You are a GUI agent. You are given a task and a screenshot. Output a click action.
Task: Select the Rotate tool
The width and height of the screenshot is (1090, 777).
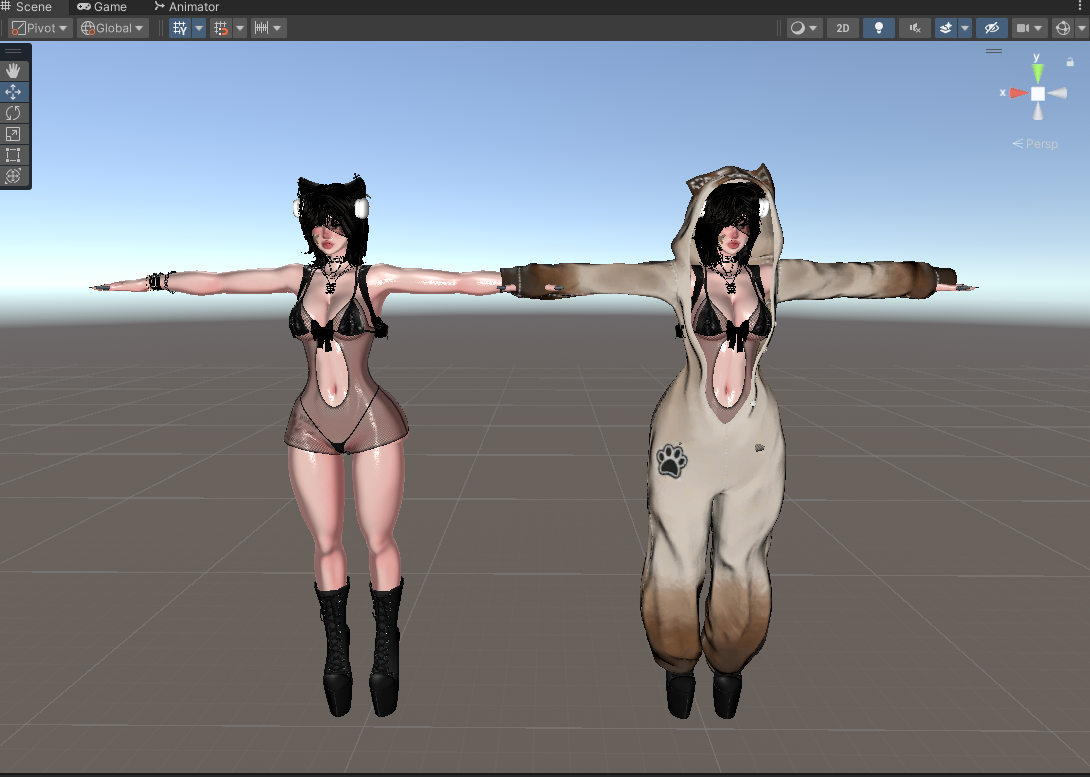[x=13, y=113]
